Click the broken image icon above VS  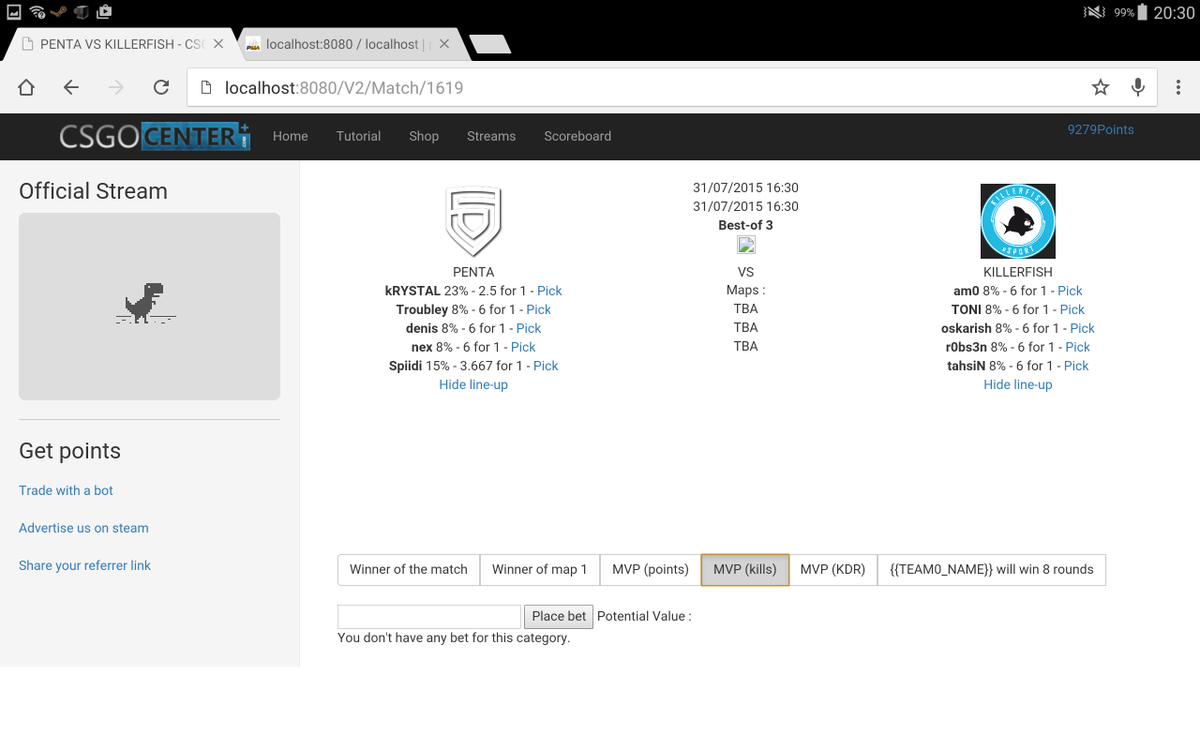[746, 245]
